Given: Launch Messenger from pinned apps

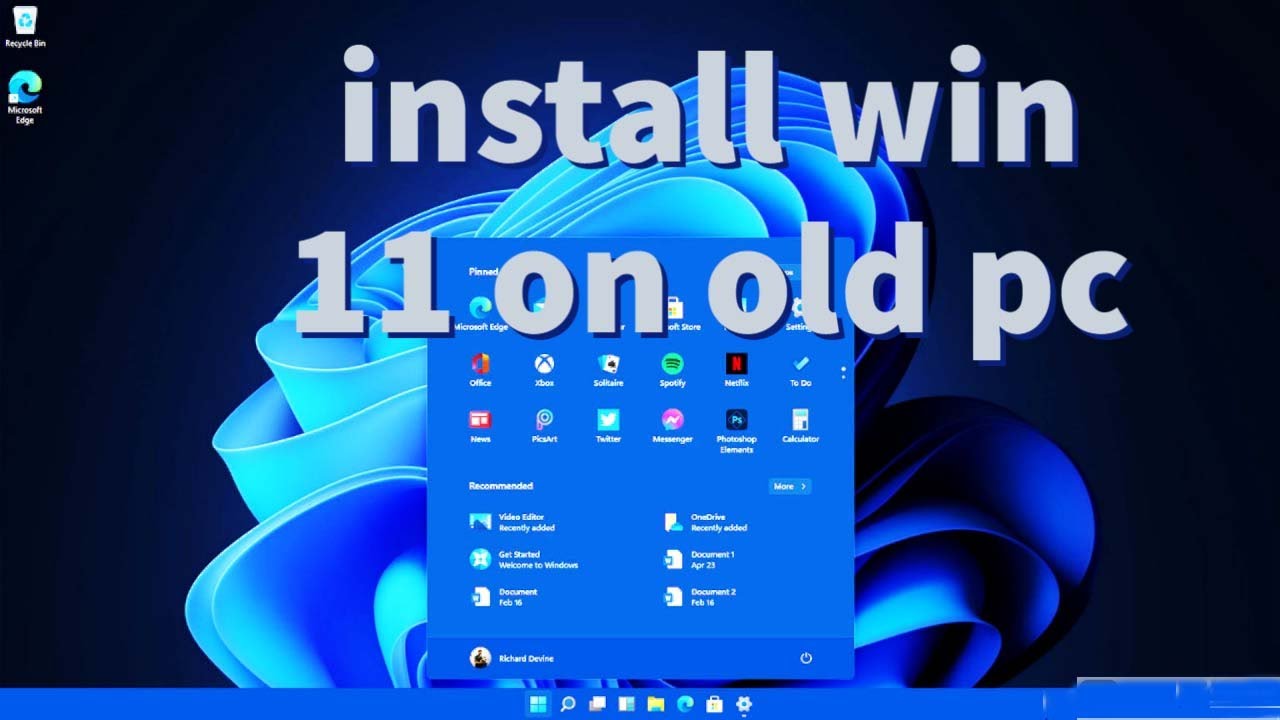Looking at the screenshot, I should [672, 425].
